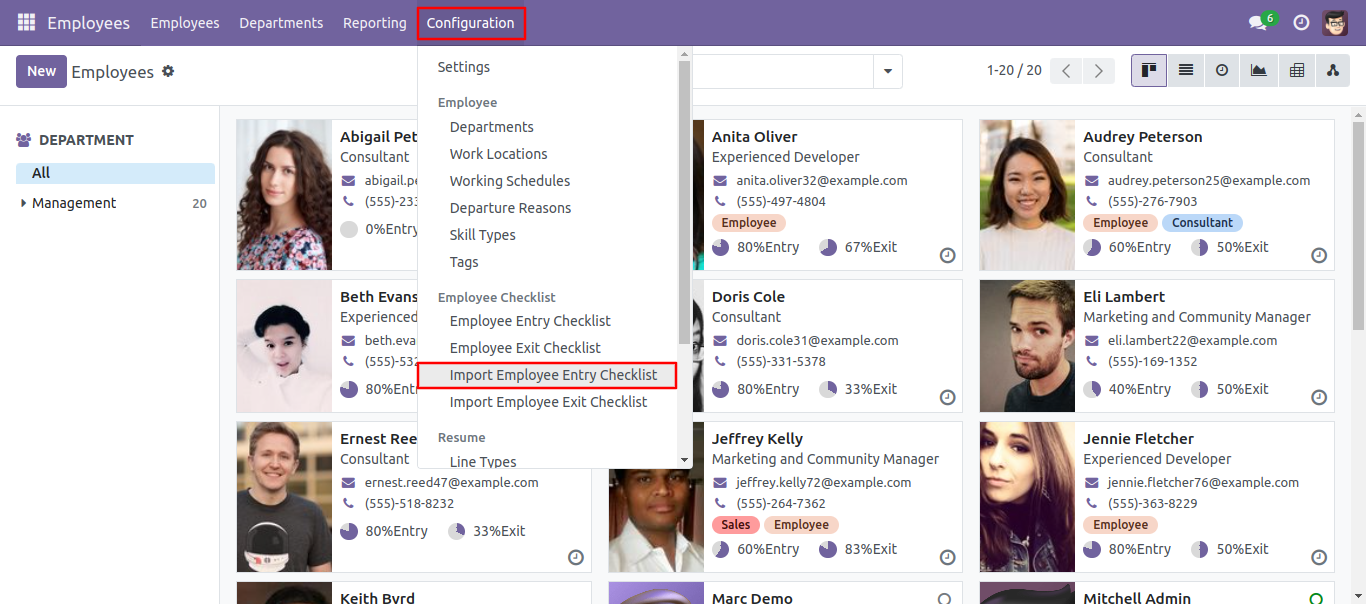Select Import Employee Entry Checklist

(x=547, y=375)
